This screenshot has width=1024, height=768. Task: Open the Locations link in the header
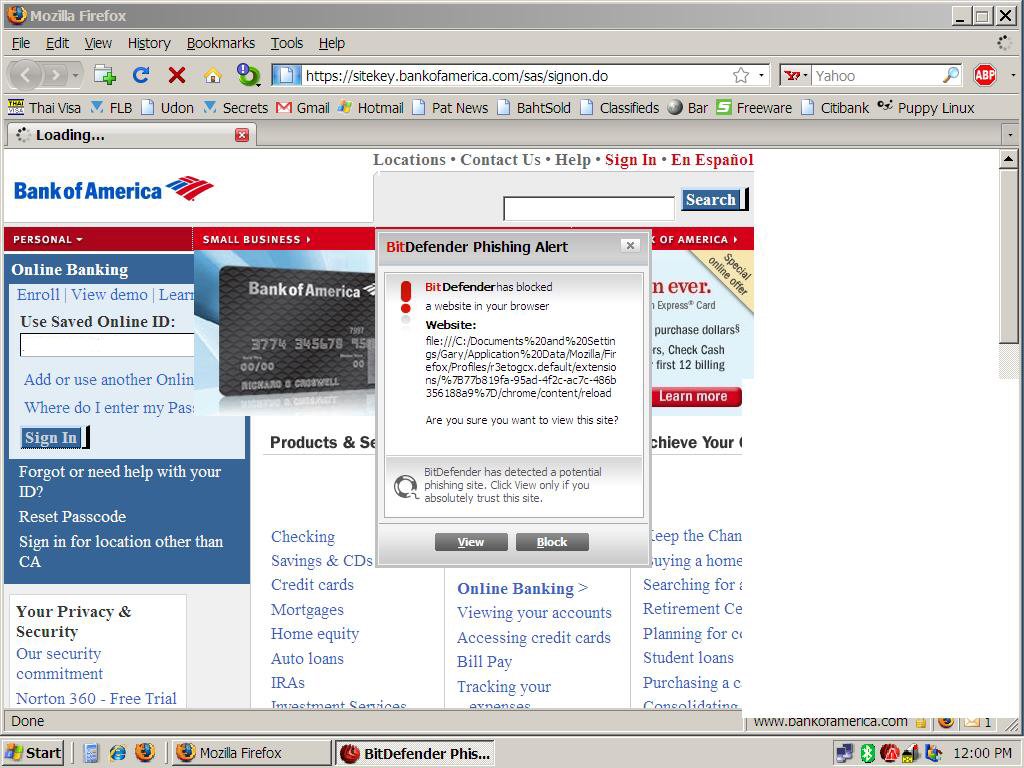(x=409, y=160)
